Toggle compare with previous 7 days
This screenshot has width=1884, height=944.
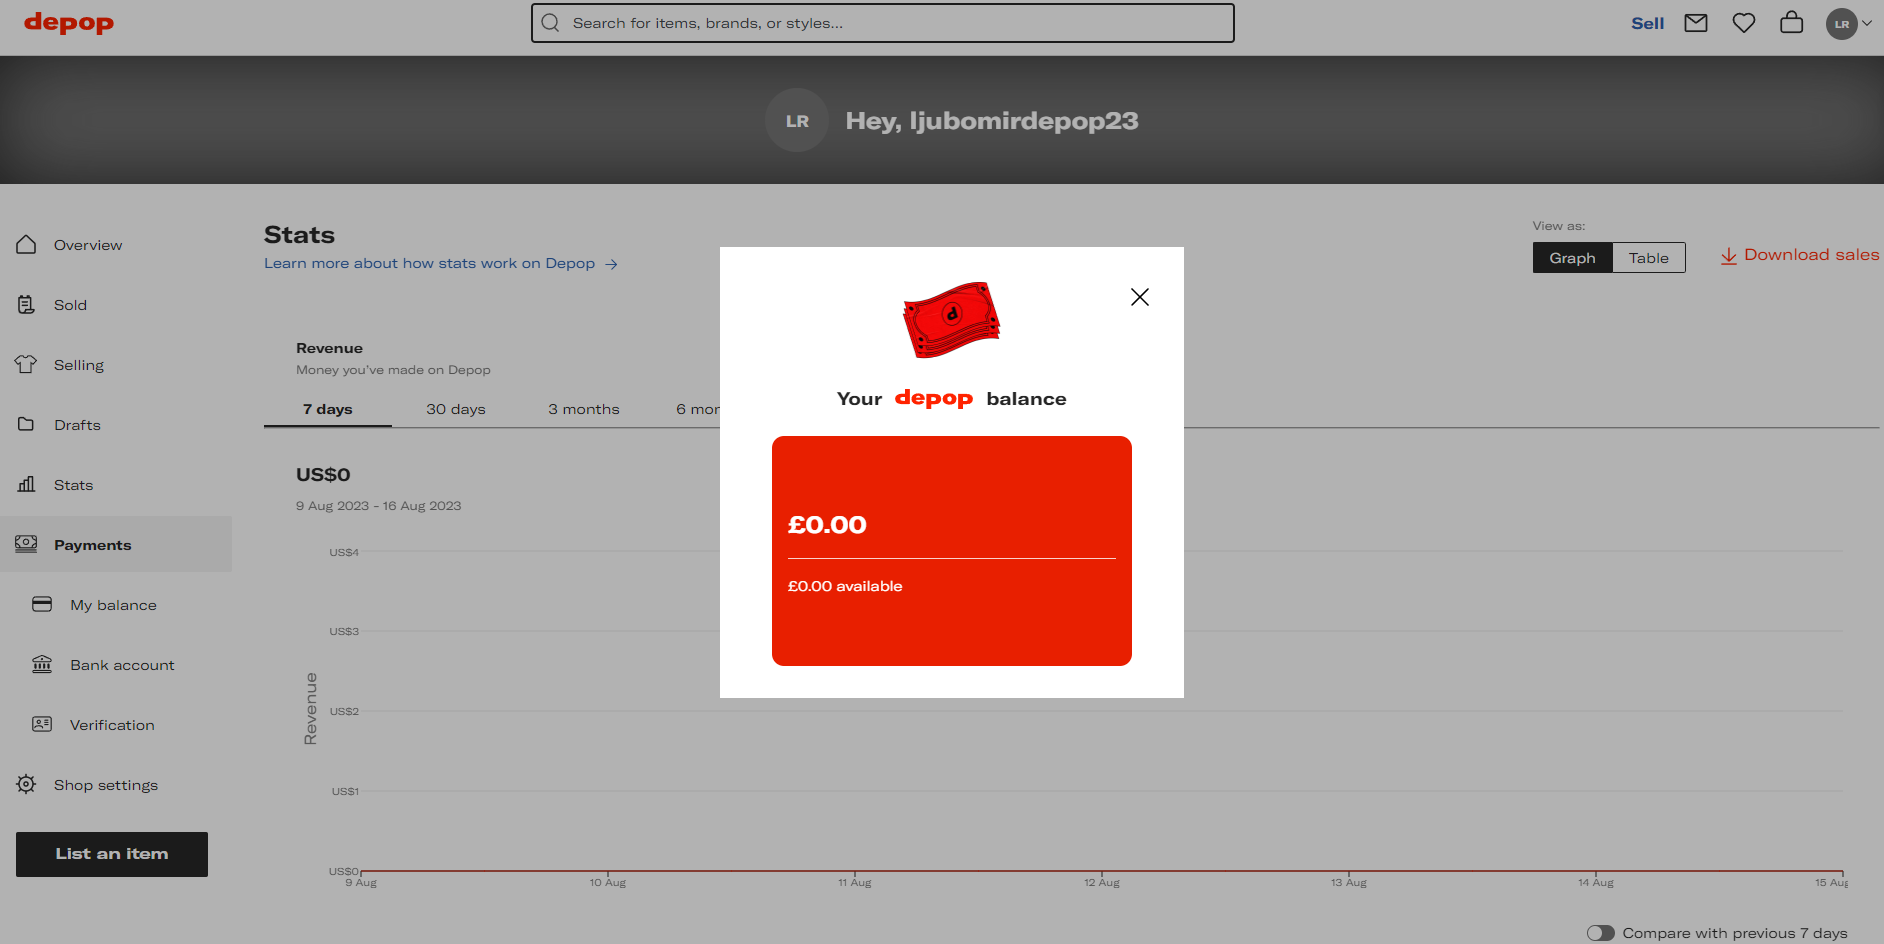[1600, 933]
